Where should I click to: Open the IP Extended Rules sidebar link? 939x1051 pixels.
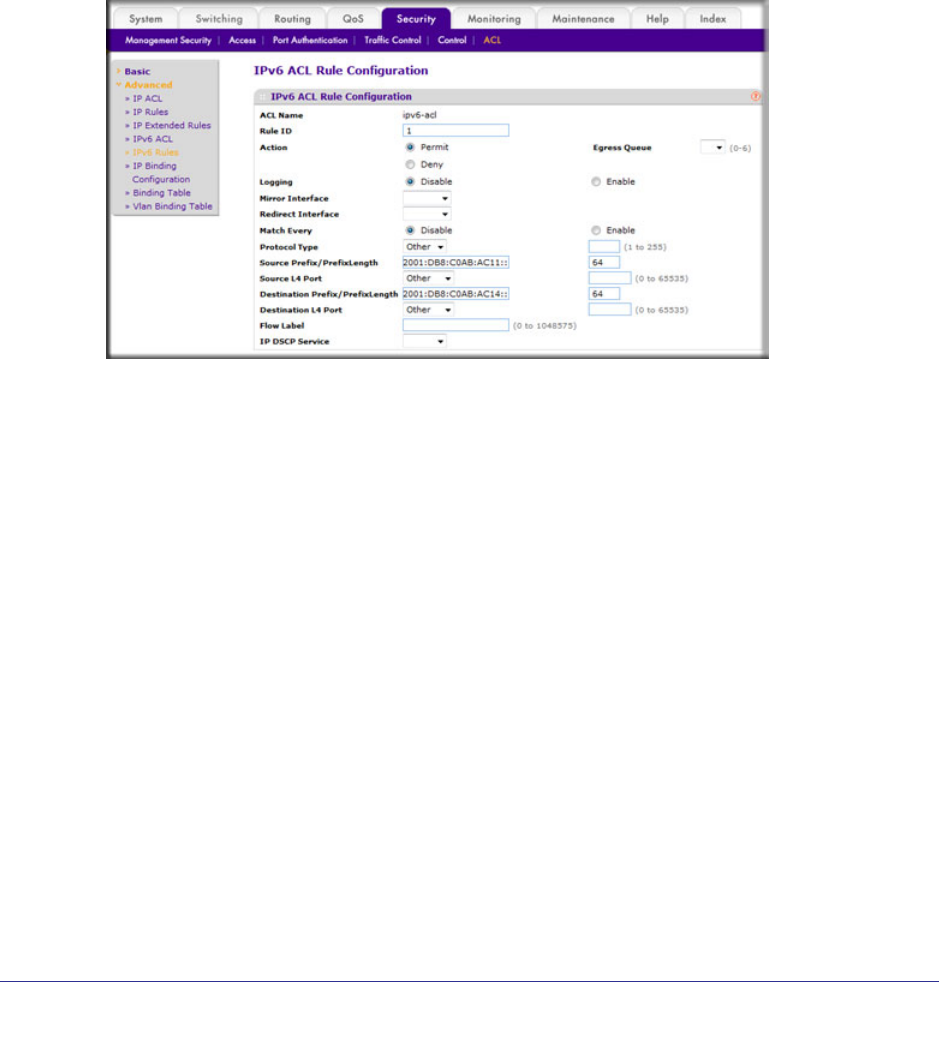171,125
